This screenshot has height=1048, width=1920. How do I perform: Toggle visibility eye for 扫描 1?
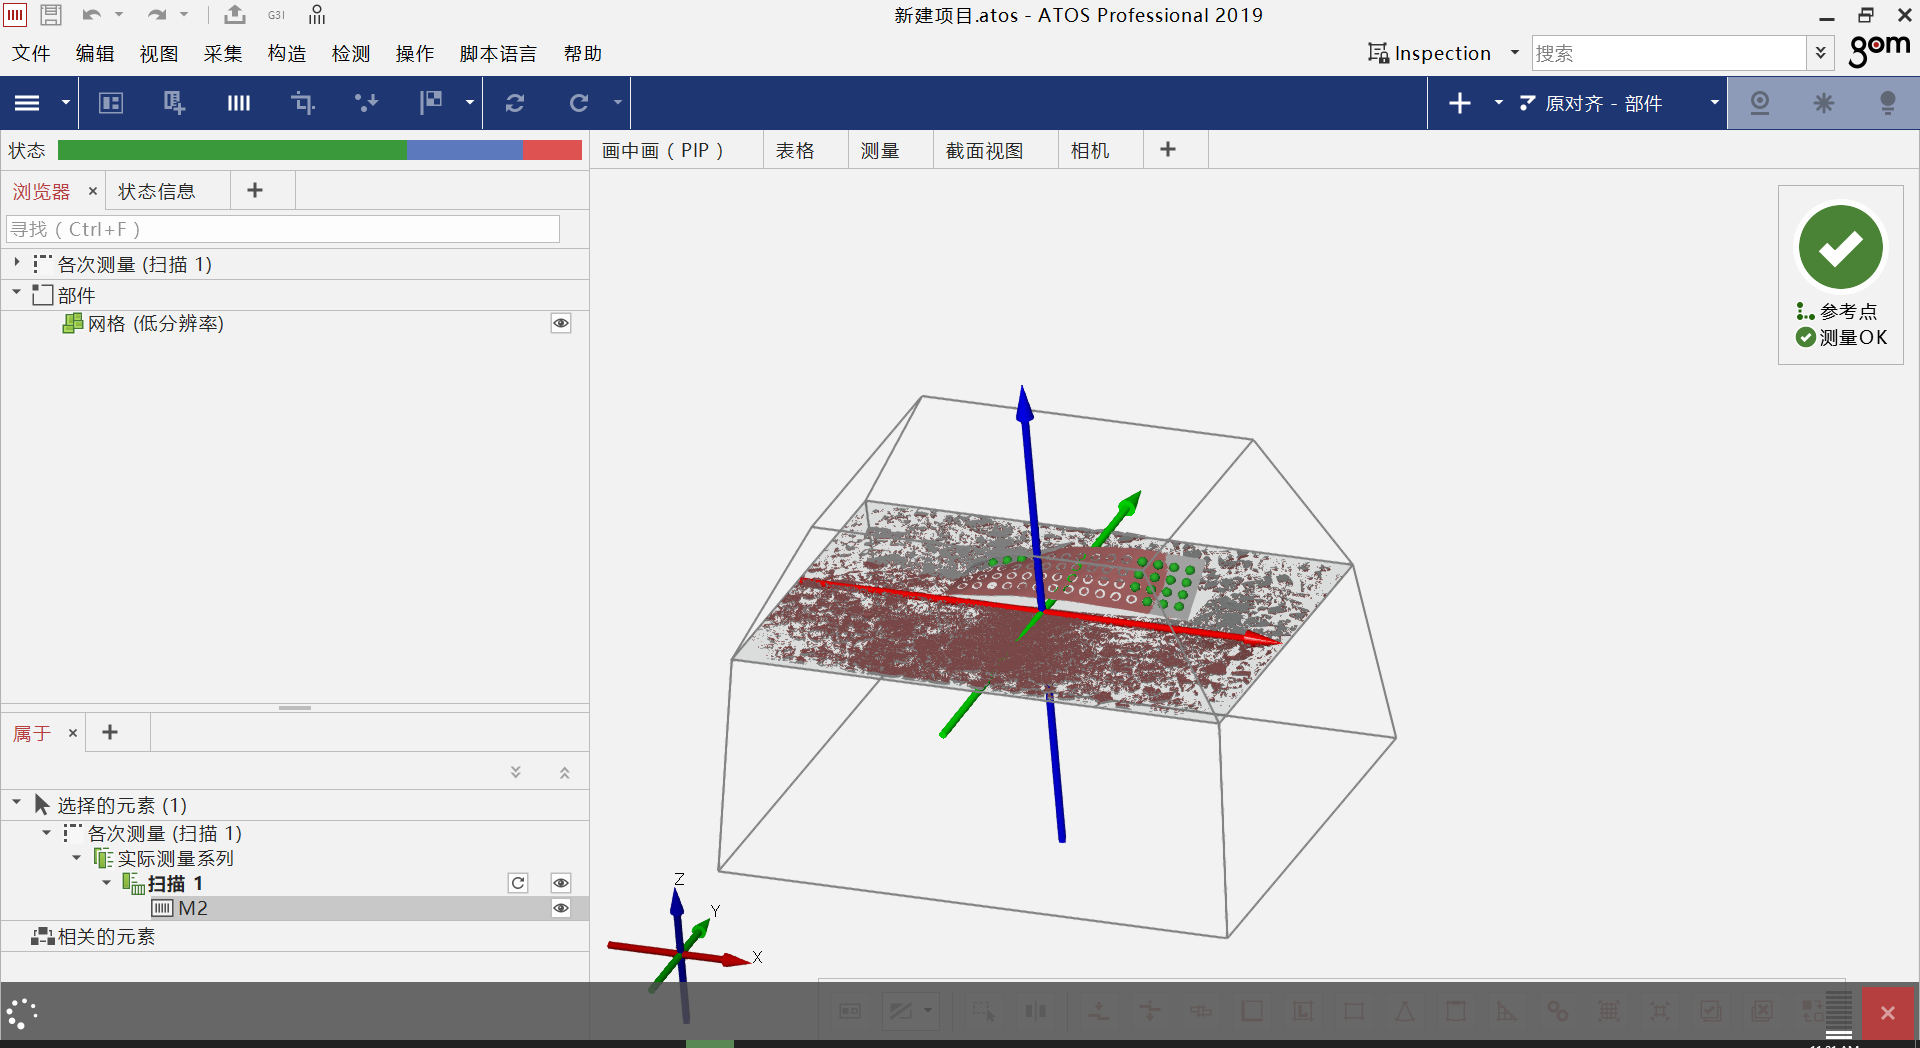pos(561,883)
